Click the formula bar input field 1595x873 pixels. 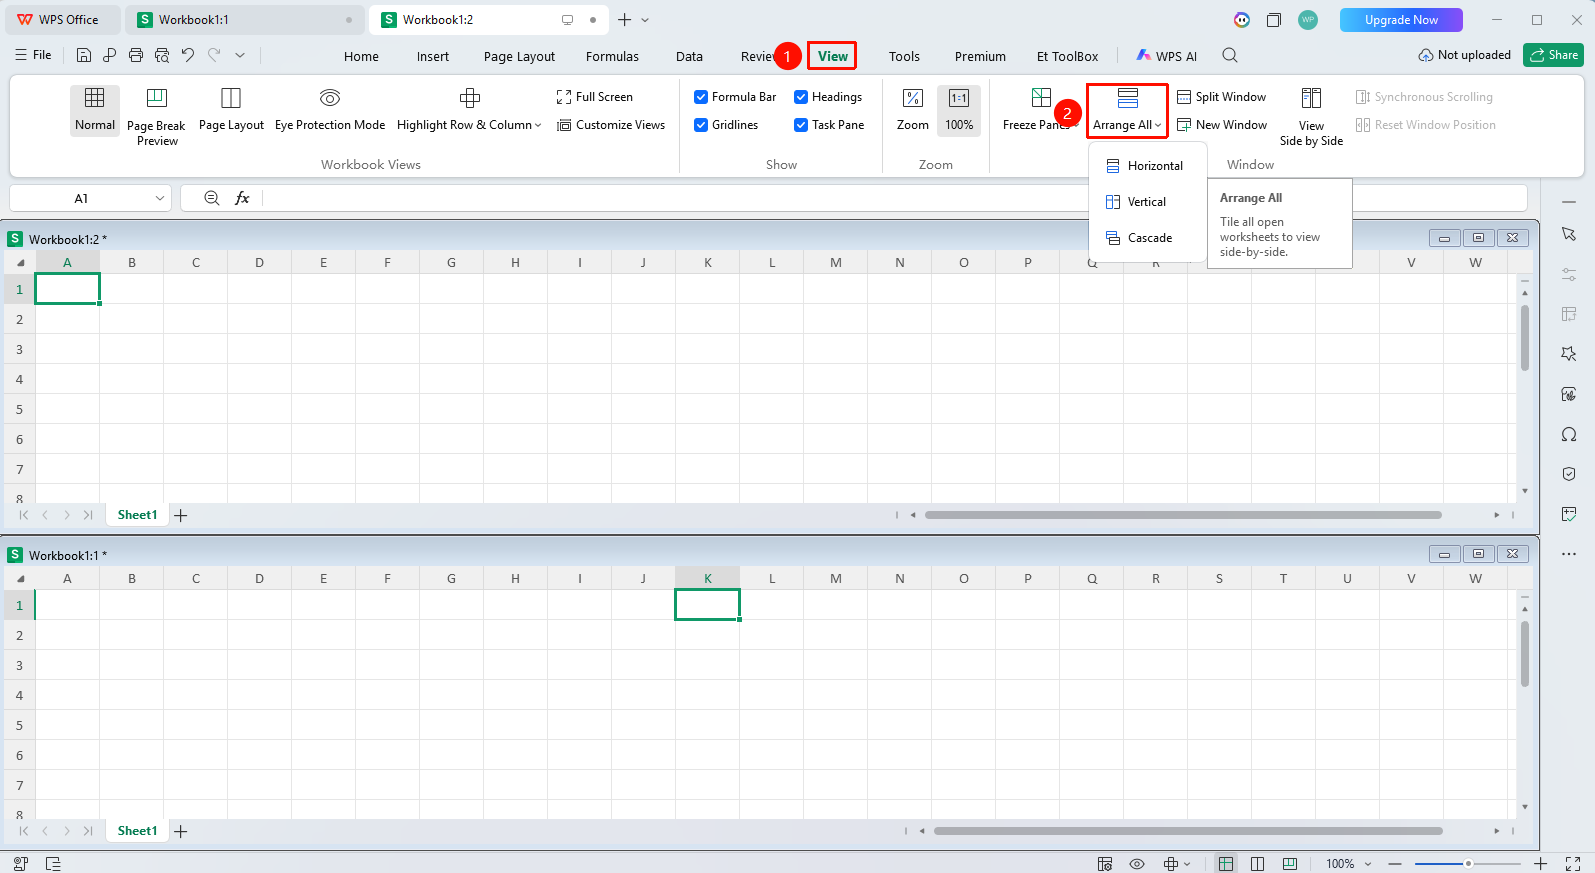tap(895, 198)
